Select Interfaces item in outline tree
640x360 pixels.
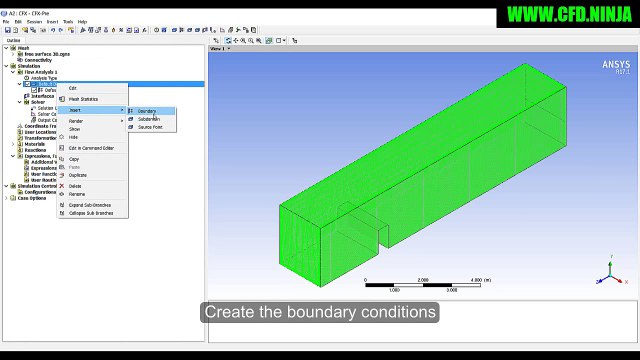[42, 96]
